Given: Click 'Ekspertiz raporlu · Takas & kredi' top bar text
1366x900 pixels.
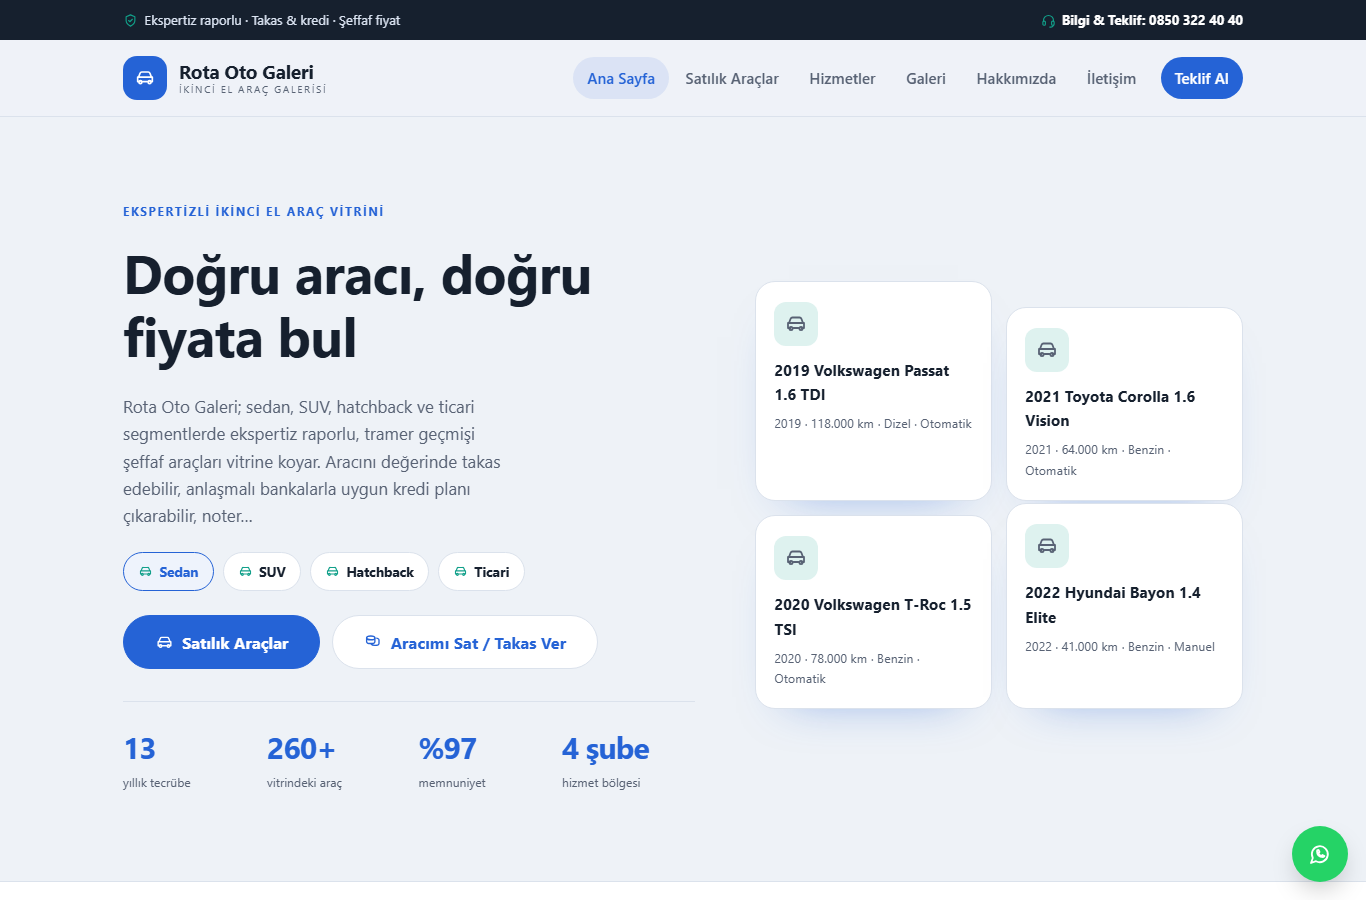Looking at the screenshot, I should point(236,20).
